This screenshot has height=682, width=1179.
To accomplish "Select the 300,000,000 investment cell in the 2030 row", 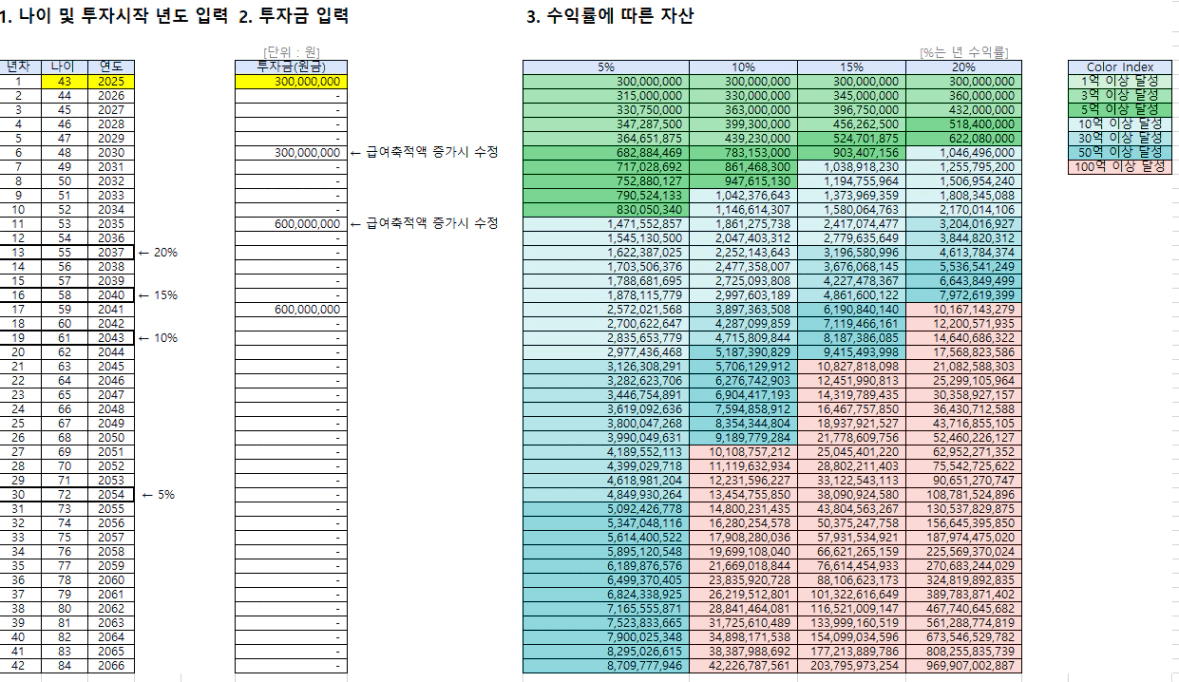I will click(x=291, y=153).
